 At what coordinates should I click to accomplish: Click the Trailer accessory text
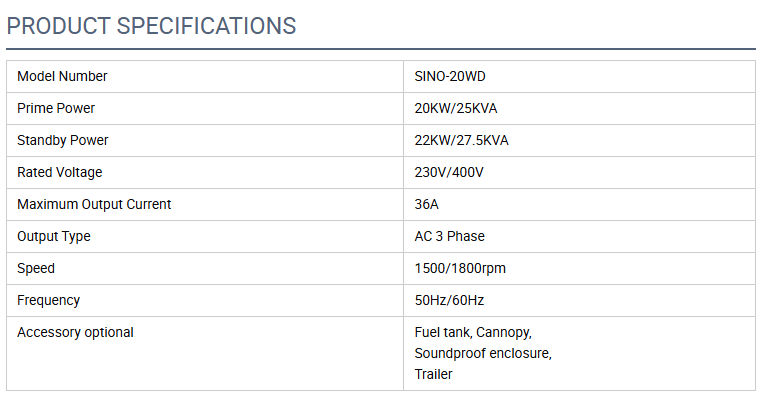(433, 374)
